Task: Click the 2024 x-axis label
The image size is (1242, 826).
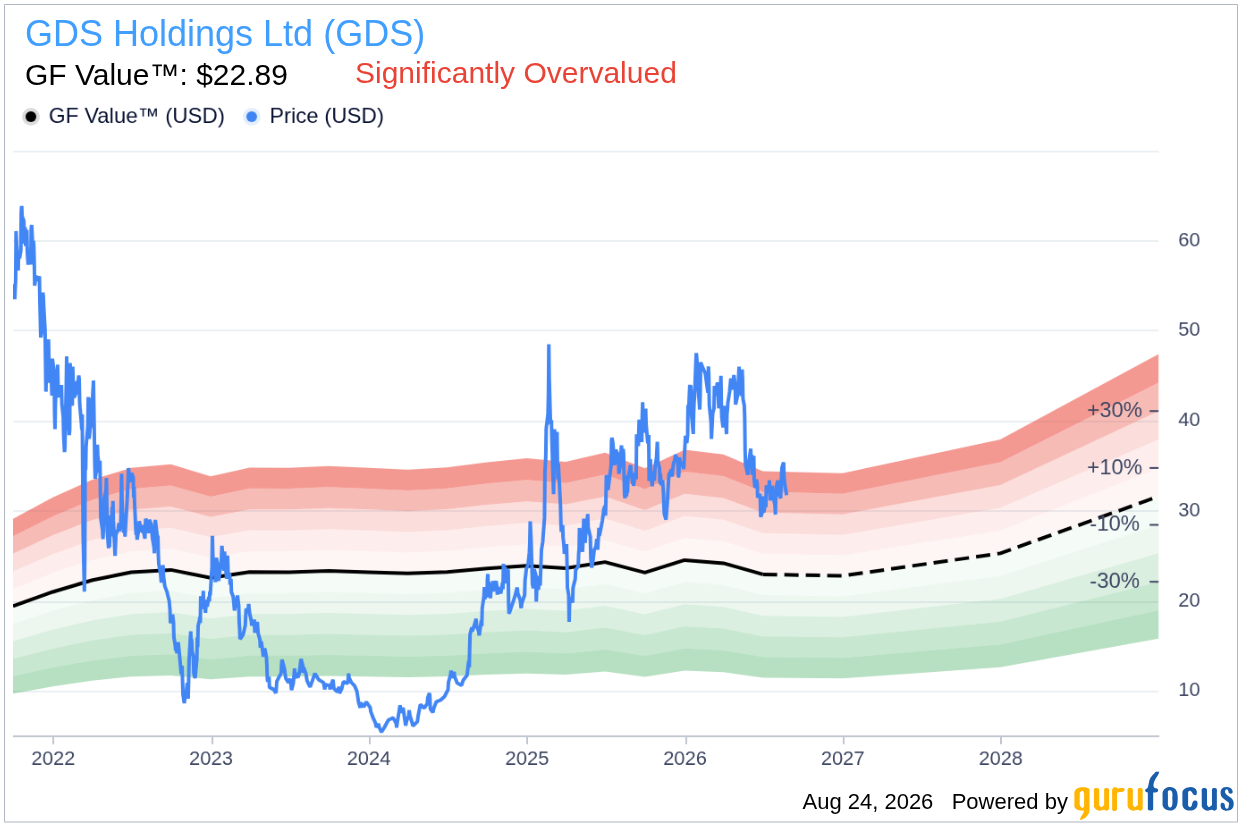Action: click(x=369, y=758)
